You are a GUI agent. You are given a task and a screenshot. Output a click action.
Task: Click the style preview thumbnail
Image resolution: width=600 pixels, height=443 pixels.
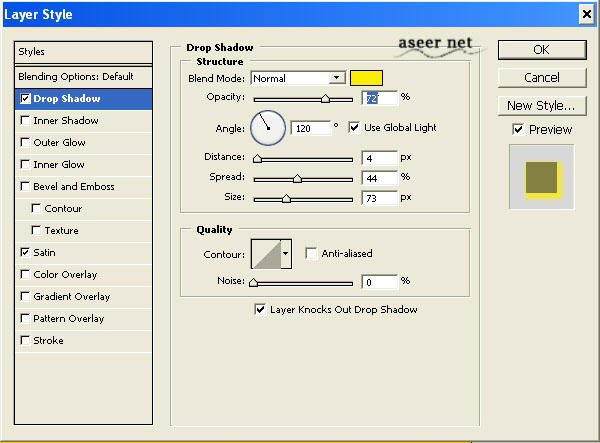click(541, 177)
